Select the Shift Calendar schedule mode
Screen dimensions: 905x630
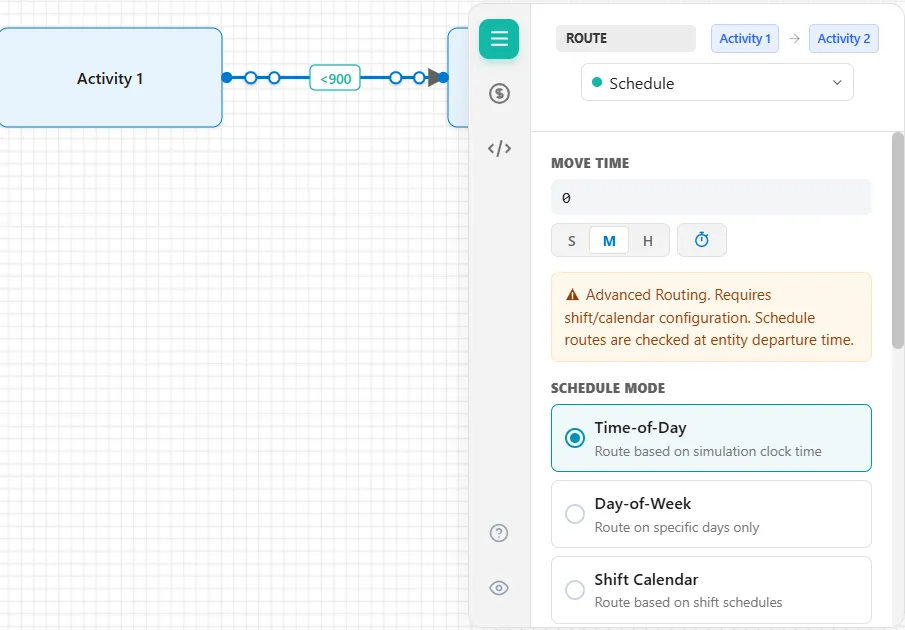[x=711, y=590]
